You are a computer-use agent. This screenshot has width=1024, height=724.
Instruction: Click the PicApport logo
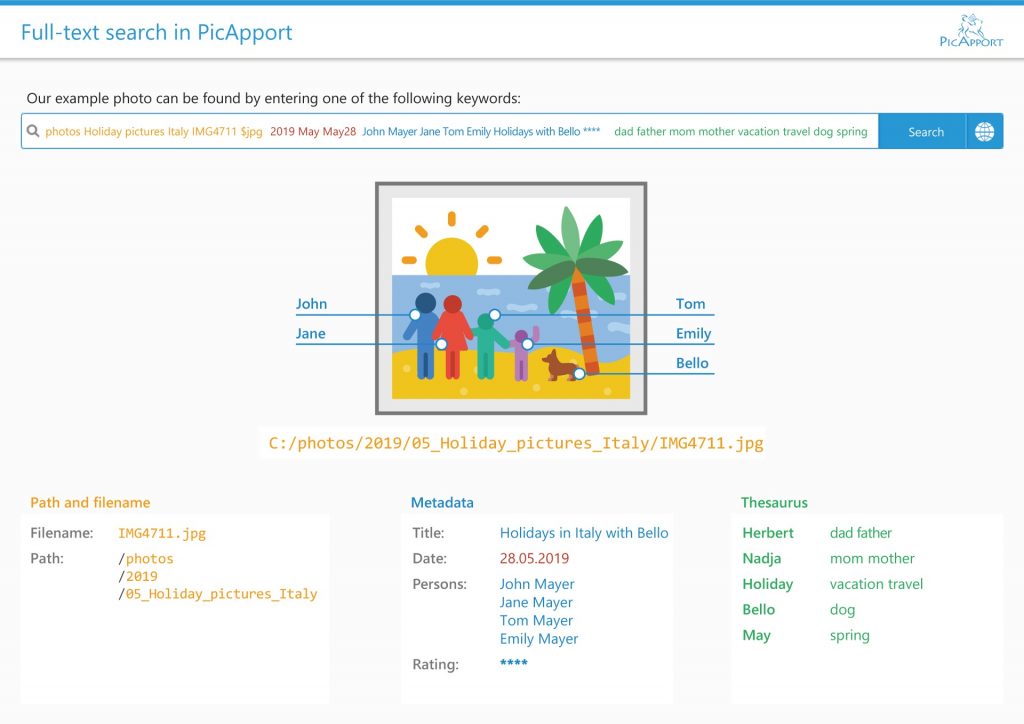(x=970, y=31)
